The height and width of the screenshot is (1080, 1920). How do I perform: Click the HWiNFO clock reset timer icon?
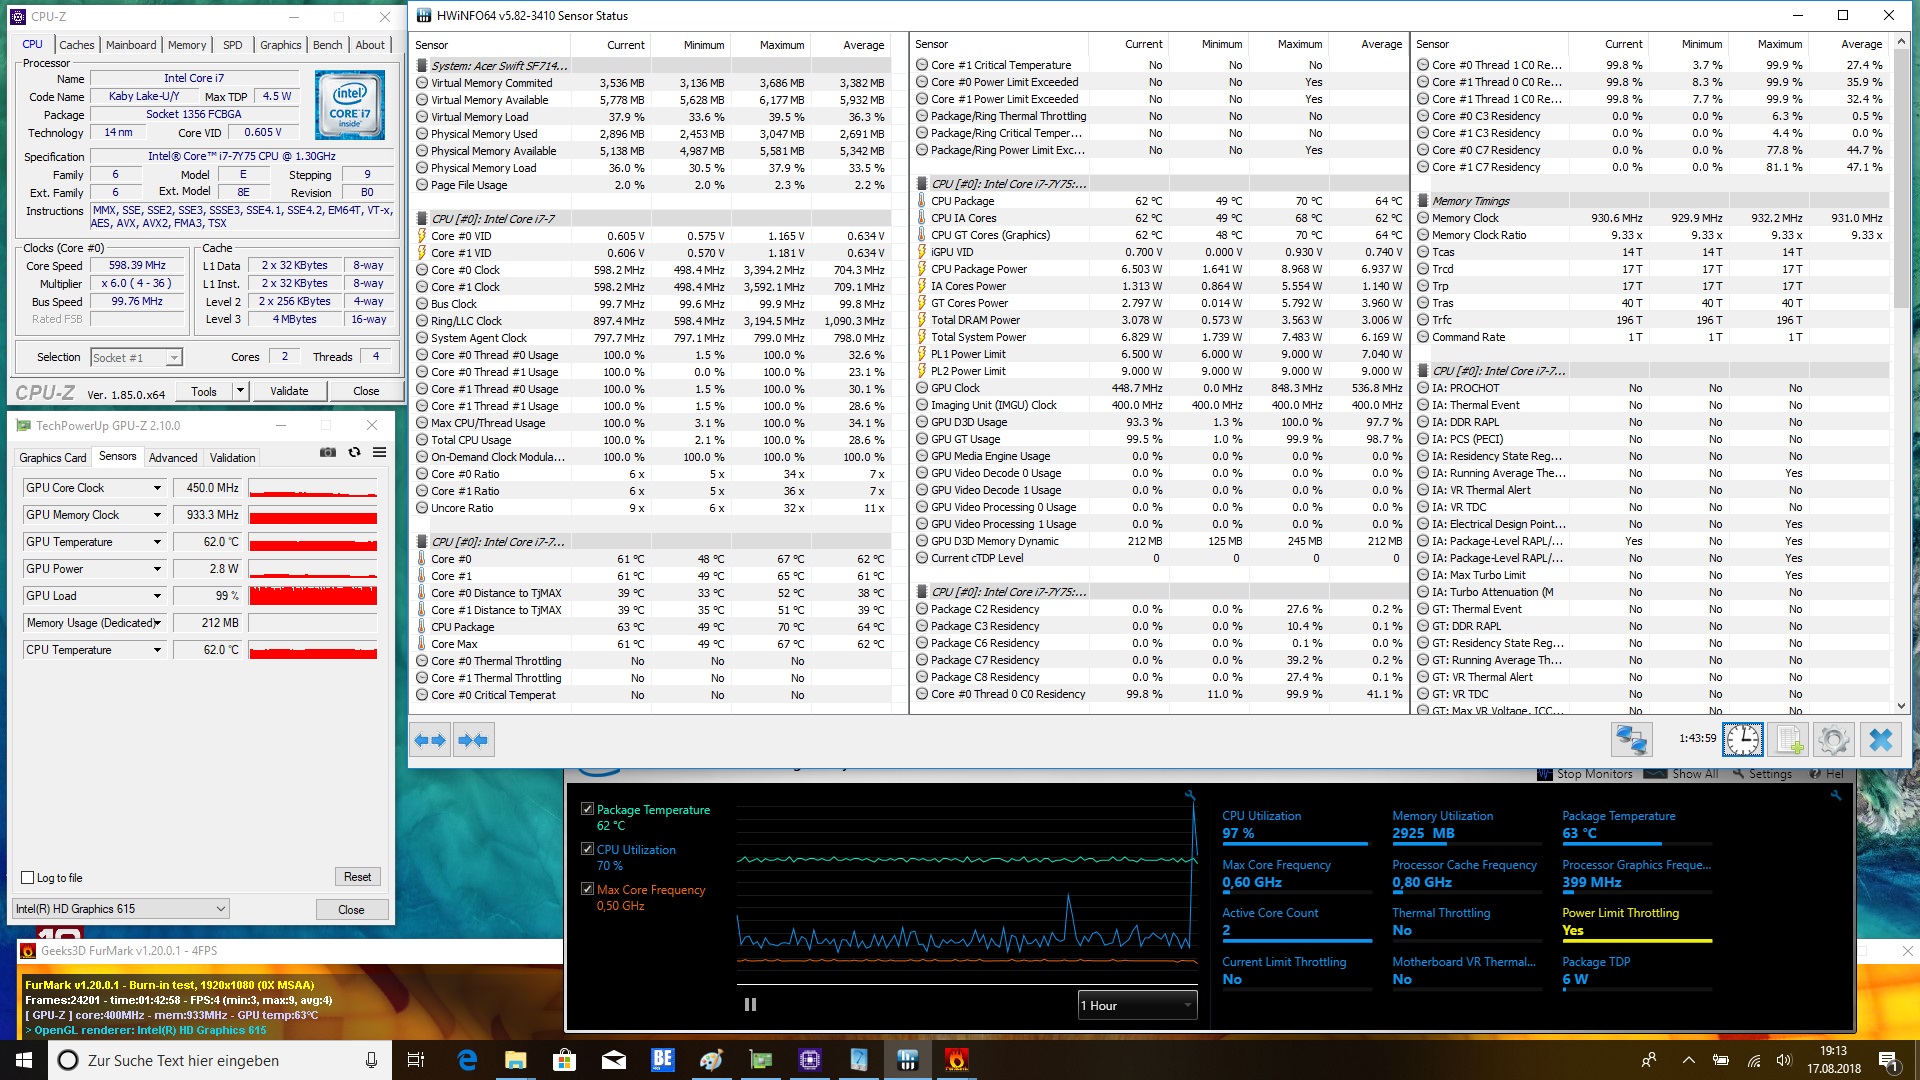click(x=1743, y=740)
